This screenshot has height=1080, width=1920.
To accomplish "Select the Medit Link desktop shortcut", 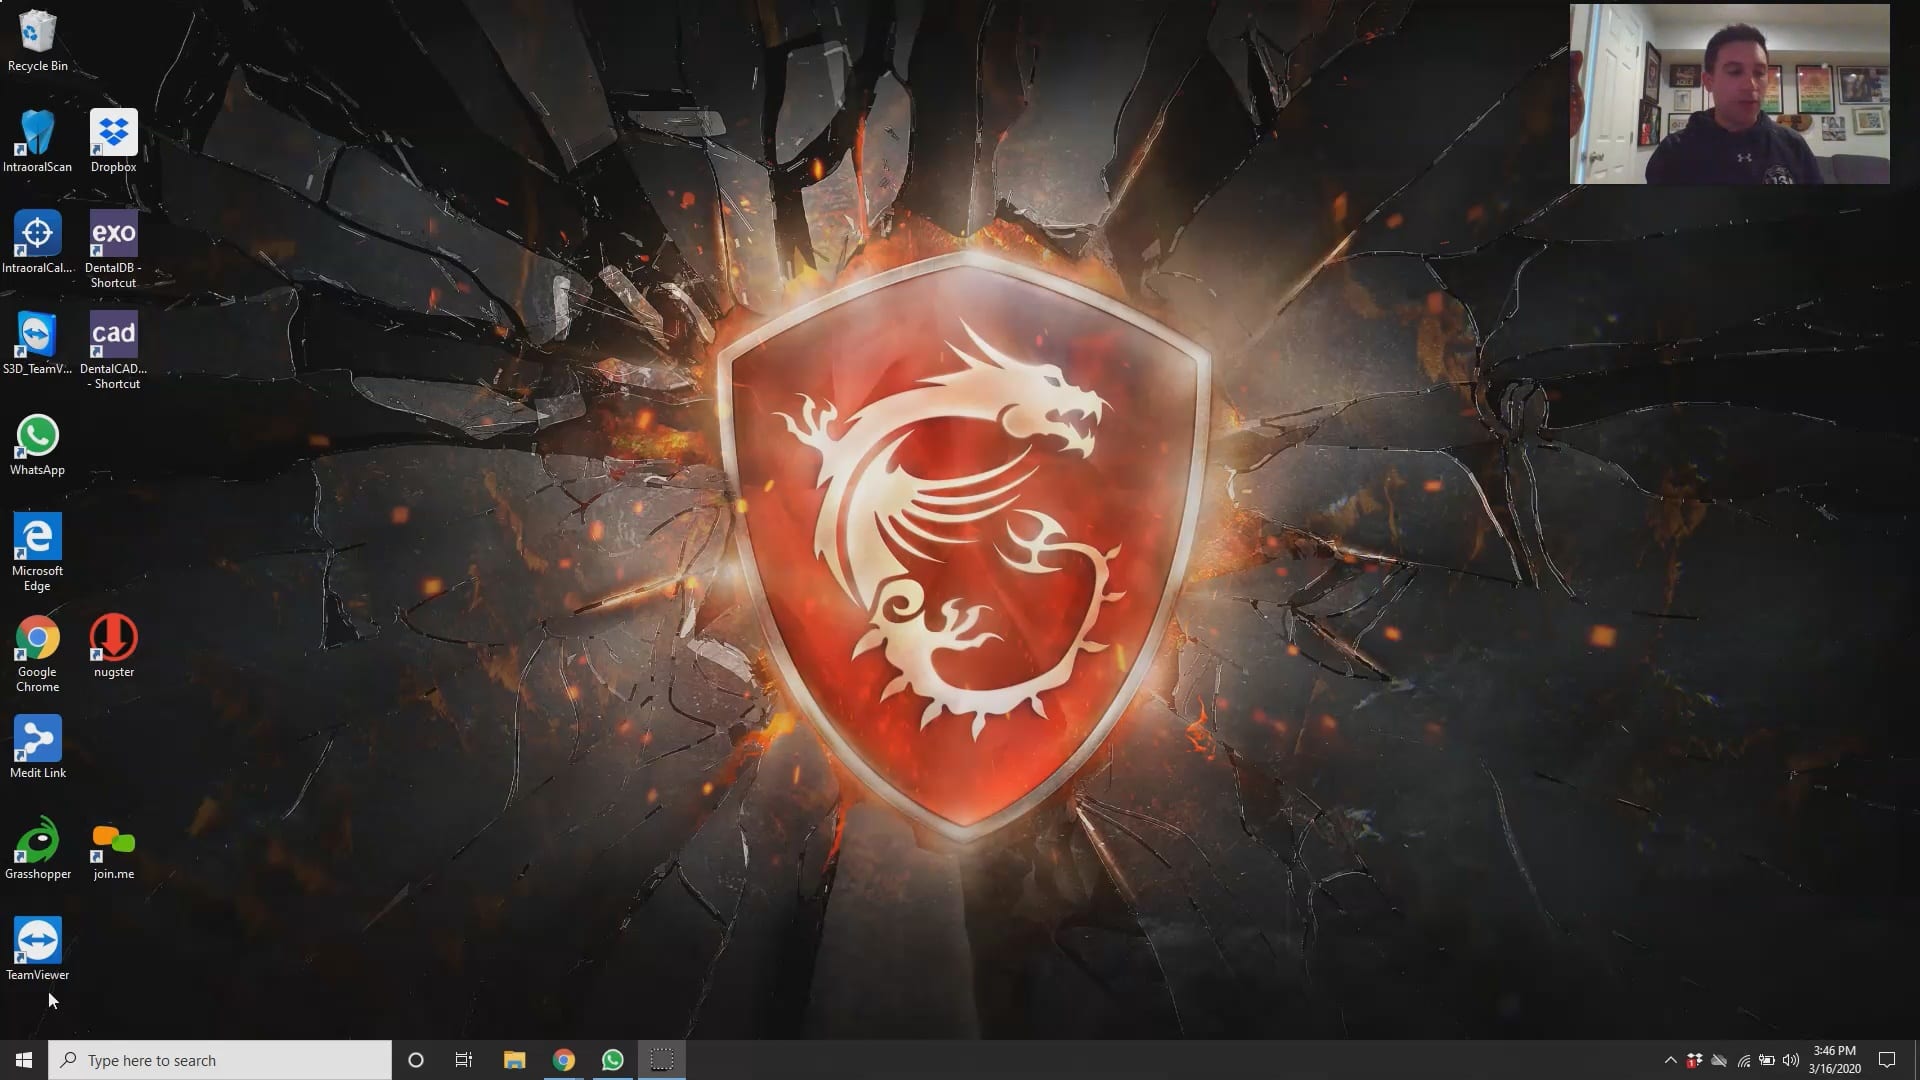I will (37, 747).
